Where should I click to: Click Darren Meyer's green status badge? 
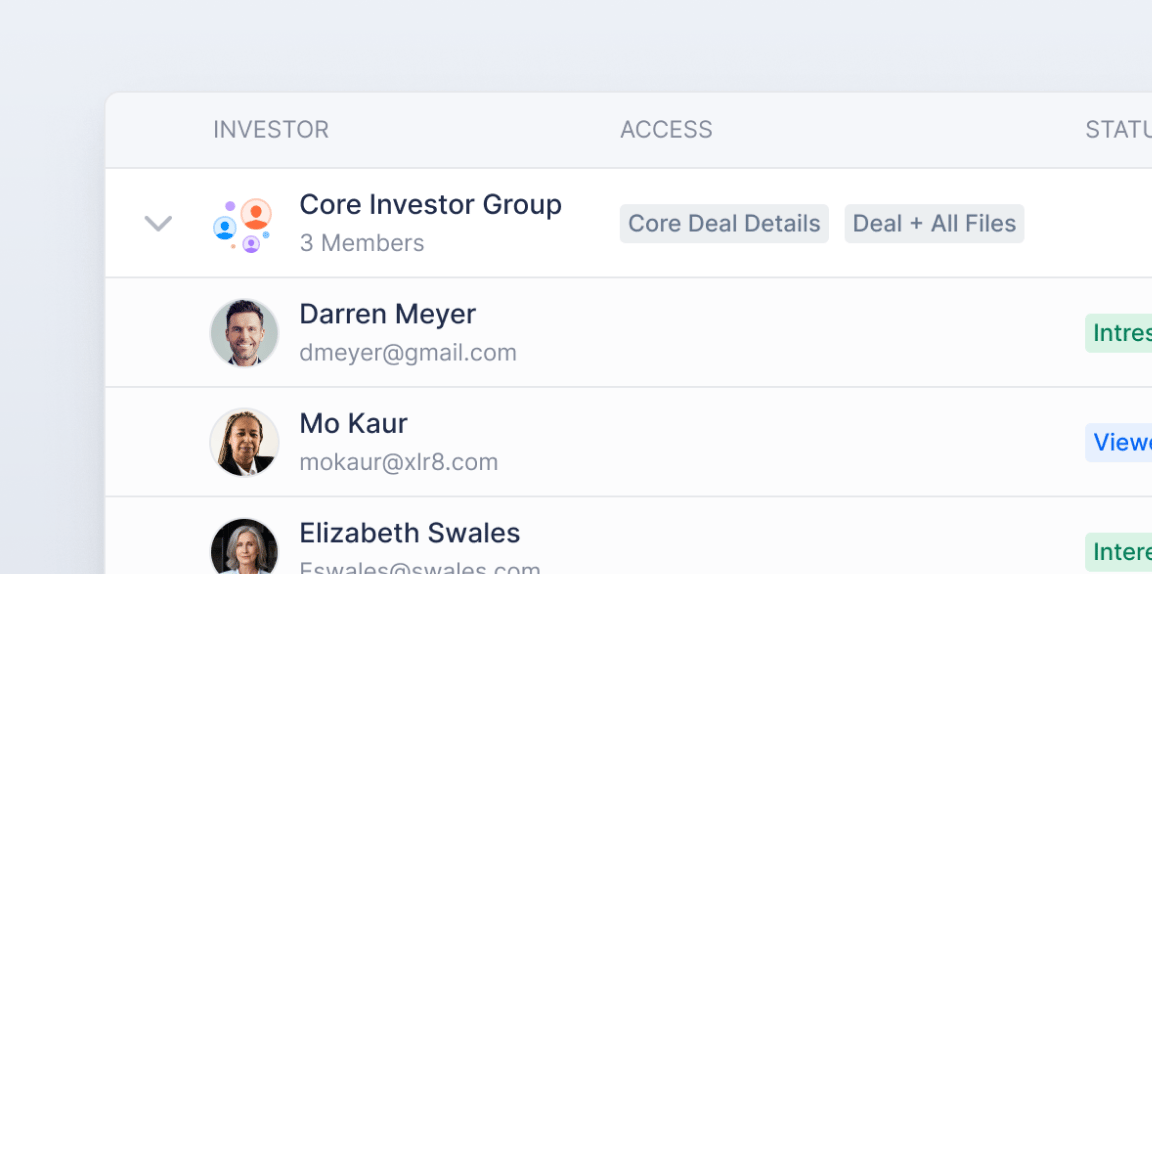[x=1120, y=333]
